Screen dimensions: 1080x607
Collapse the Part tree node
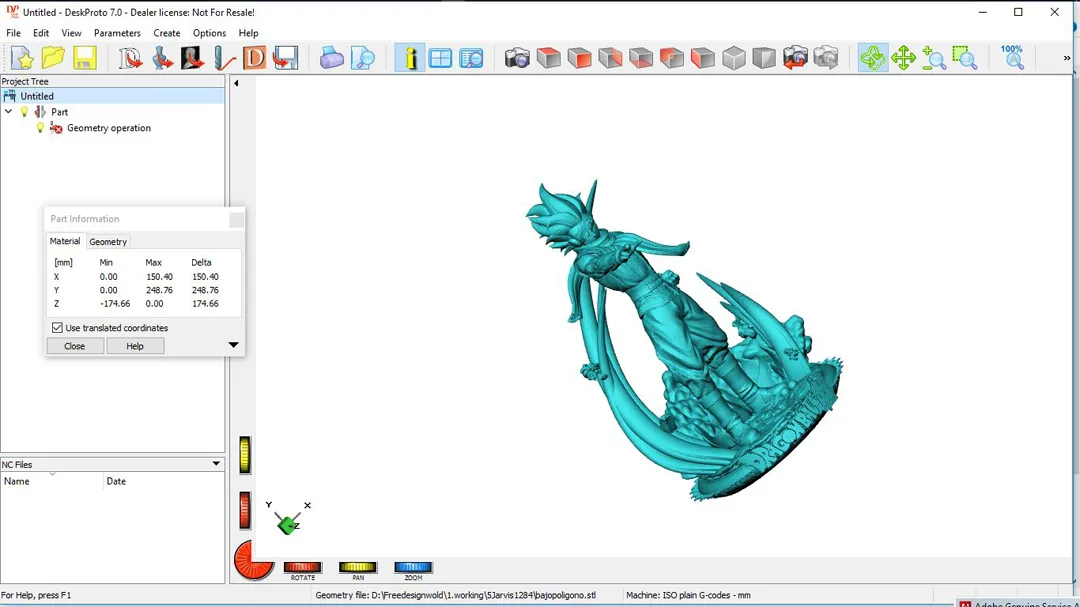(x=9, y=112)
